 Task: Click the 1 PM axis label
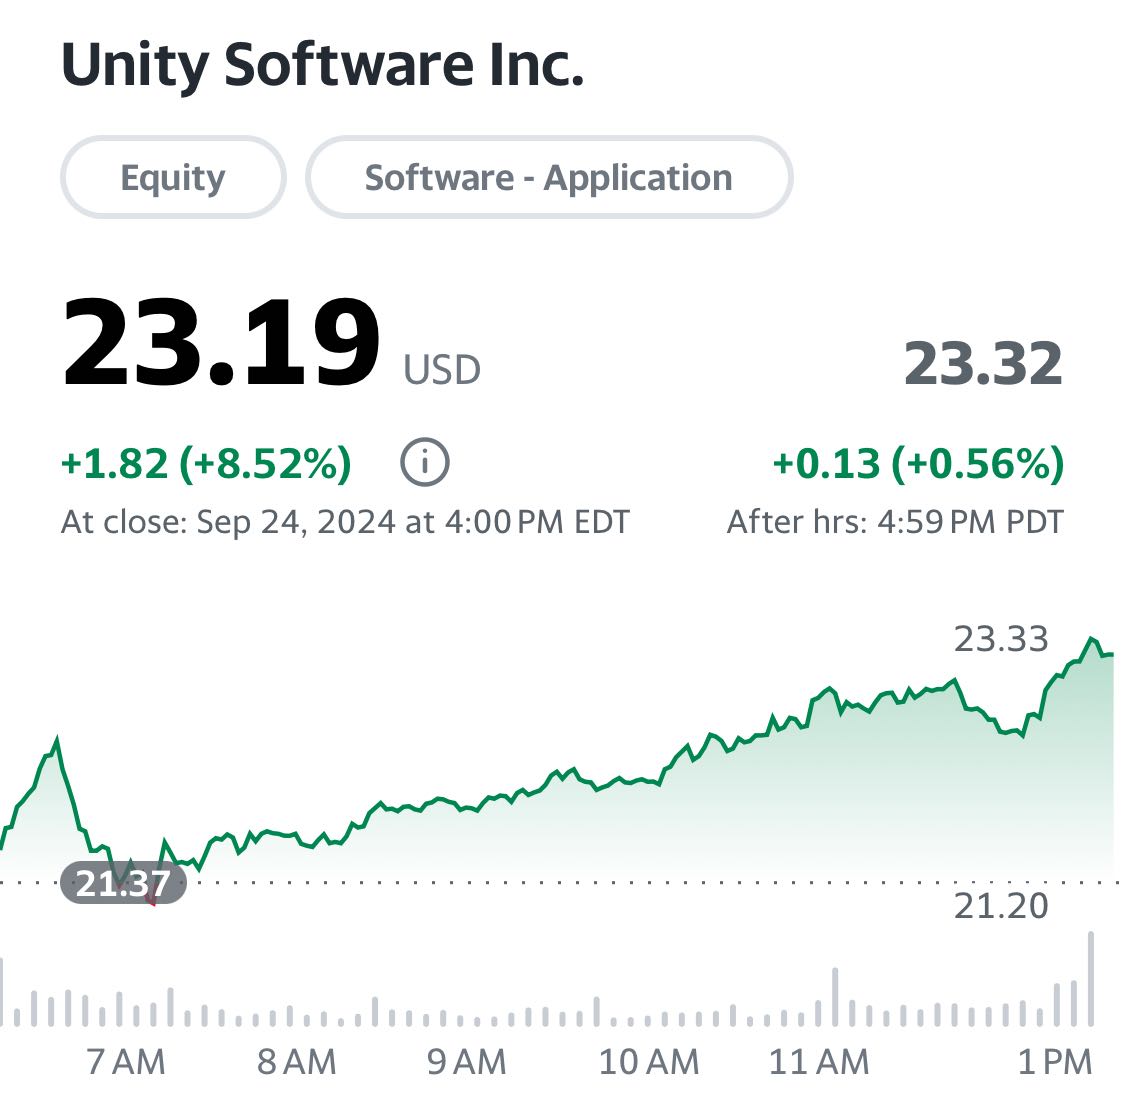(1055, 1062)
